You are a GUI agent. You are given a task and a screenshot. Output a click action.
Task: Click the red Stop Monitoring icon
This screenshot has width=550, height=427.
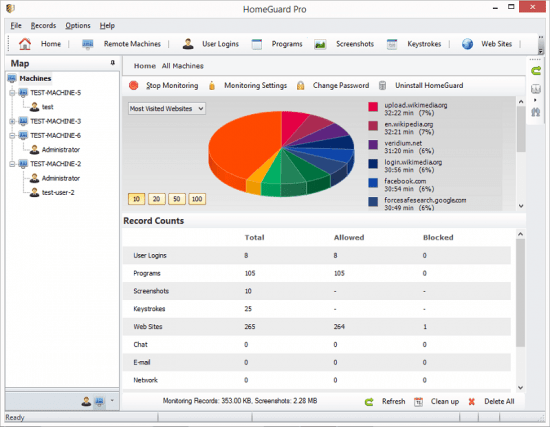(x=134, y=85)
